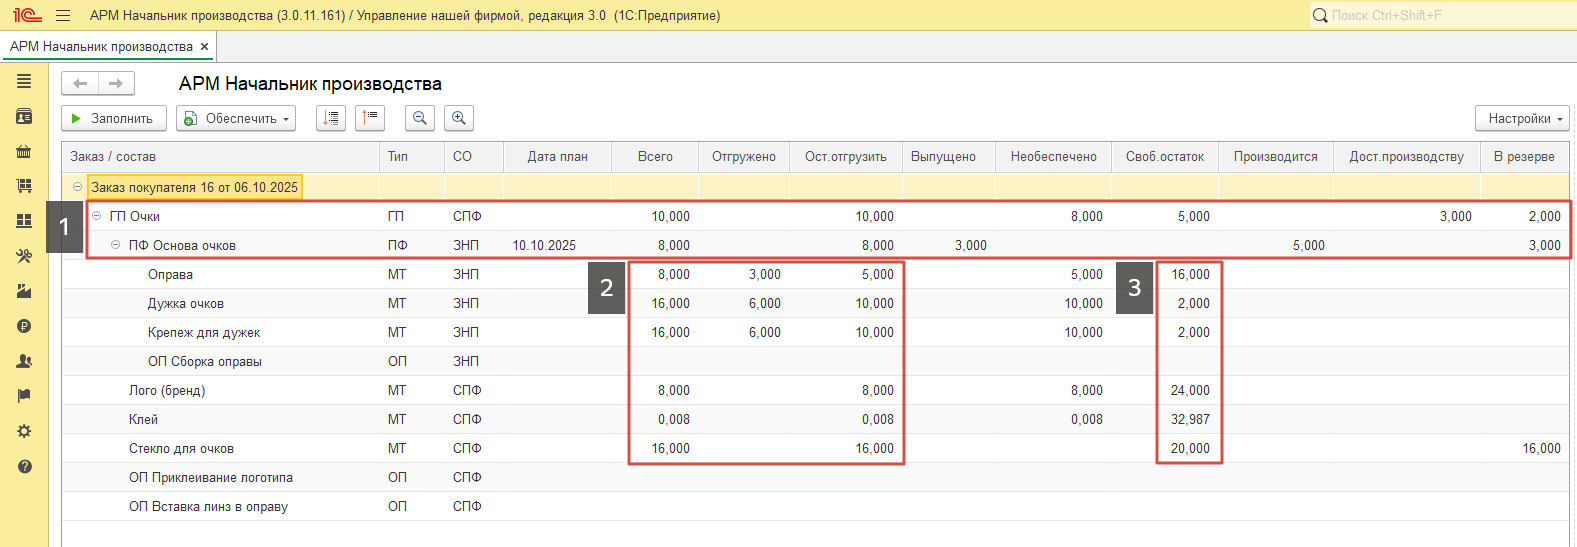Select the Дужка очков row
Viewport: 1577px width, 547px height.
(815, 303)
